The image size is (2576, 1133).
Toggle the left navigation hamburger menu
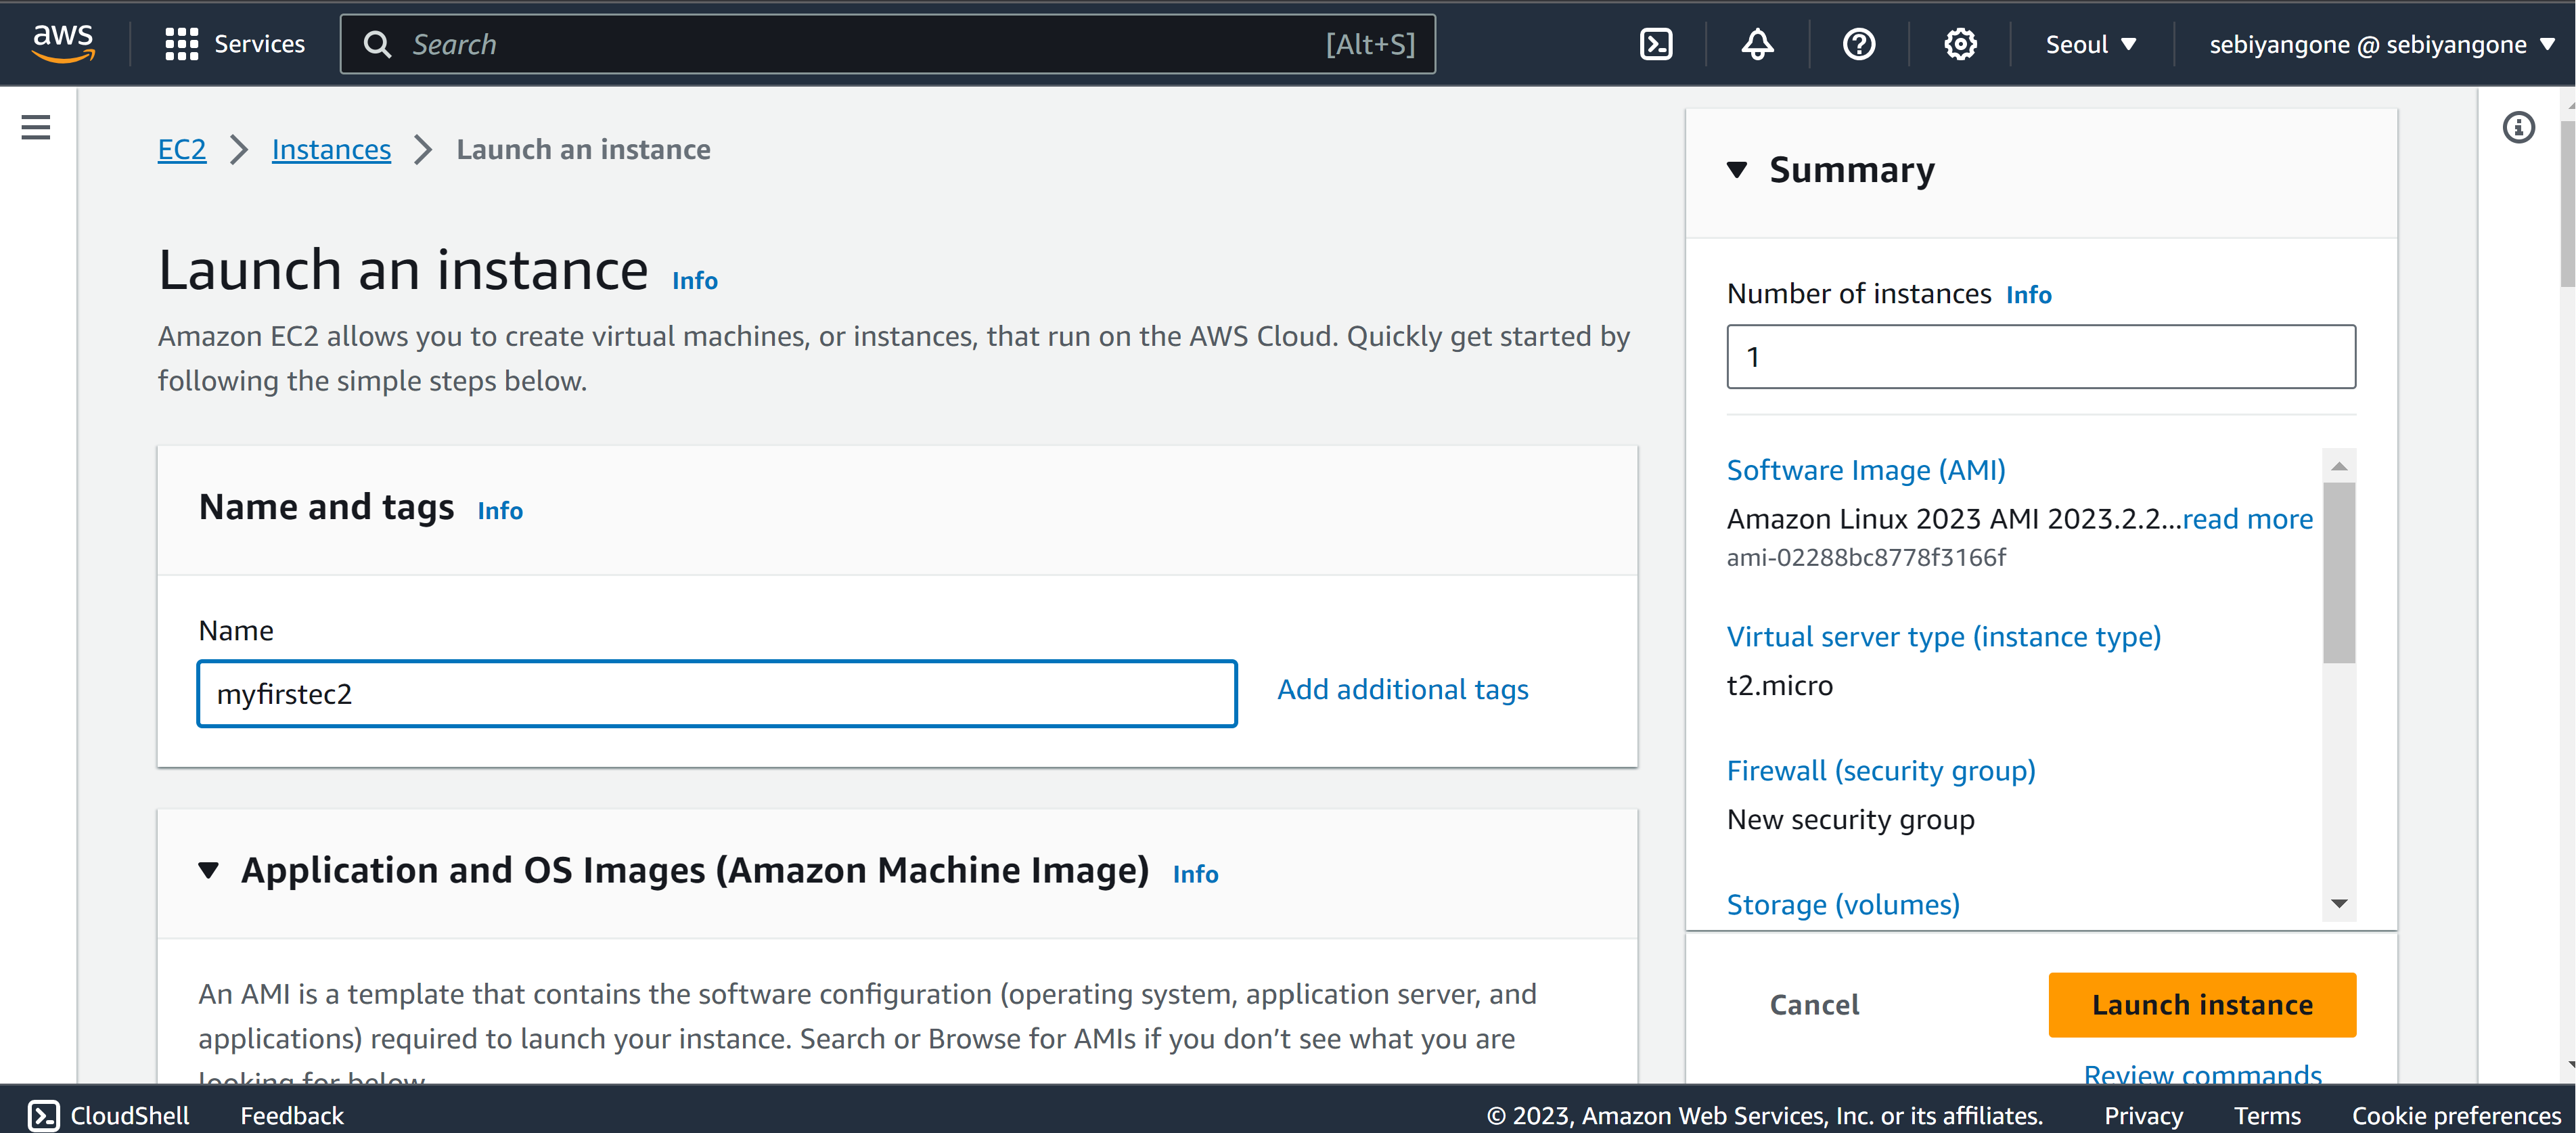(36, 127)
